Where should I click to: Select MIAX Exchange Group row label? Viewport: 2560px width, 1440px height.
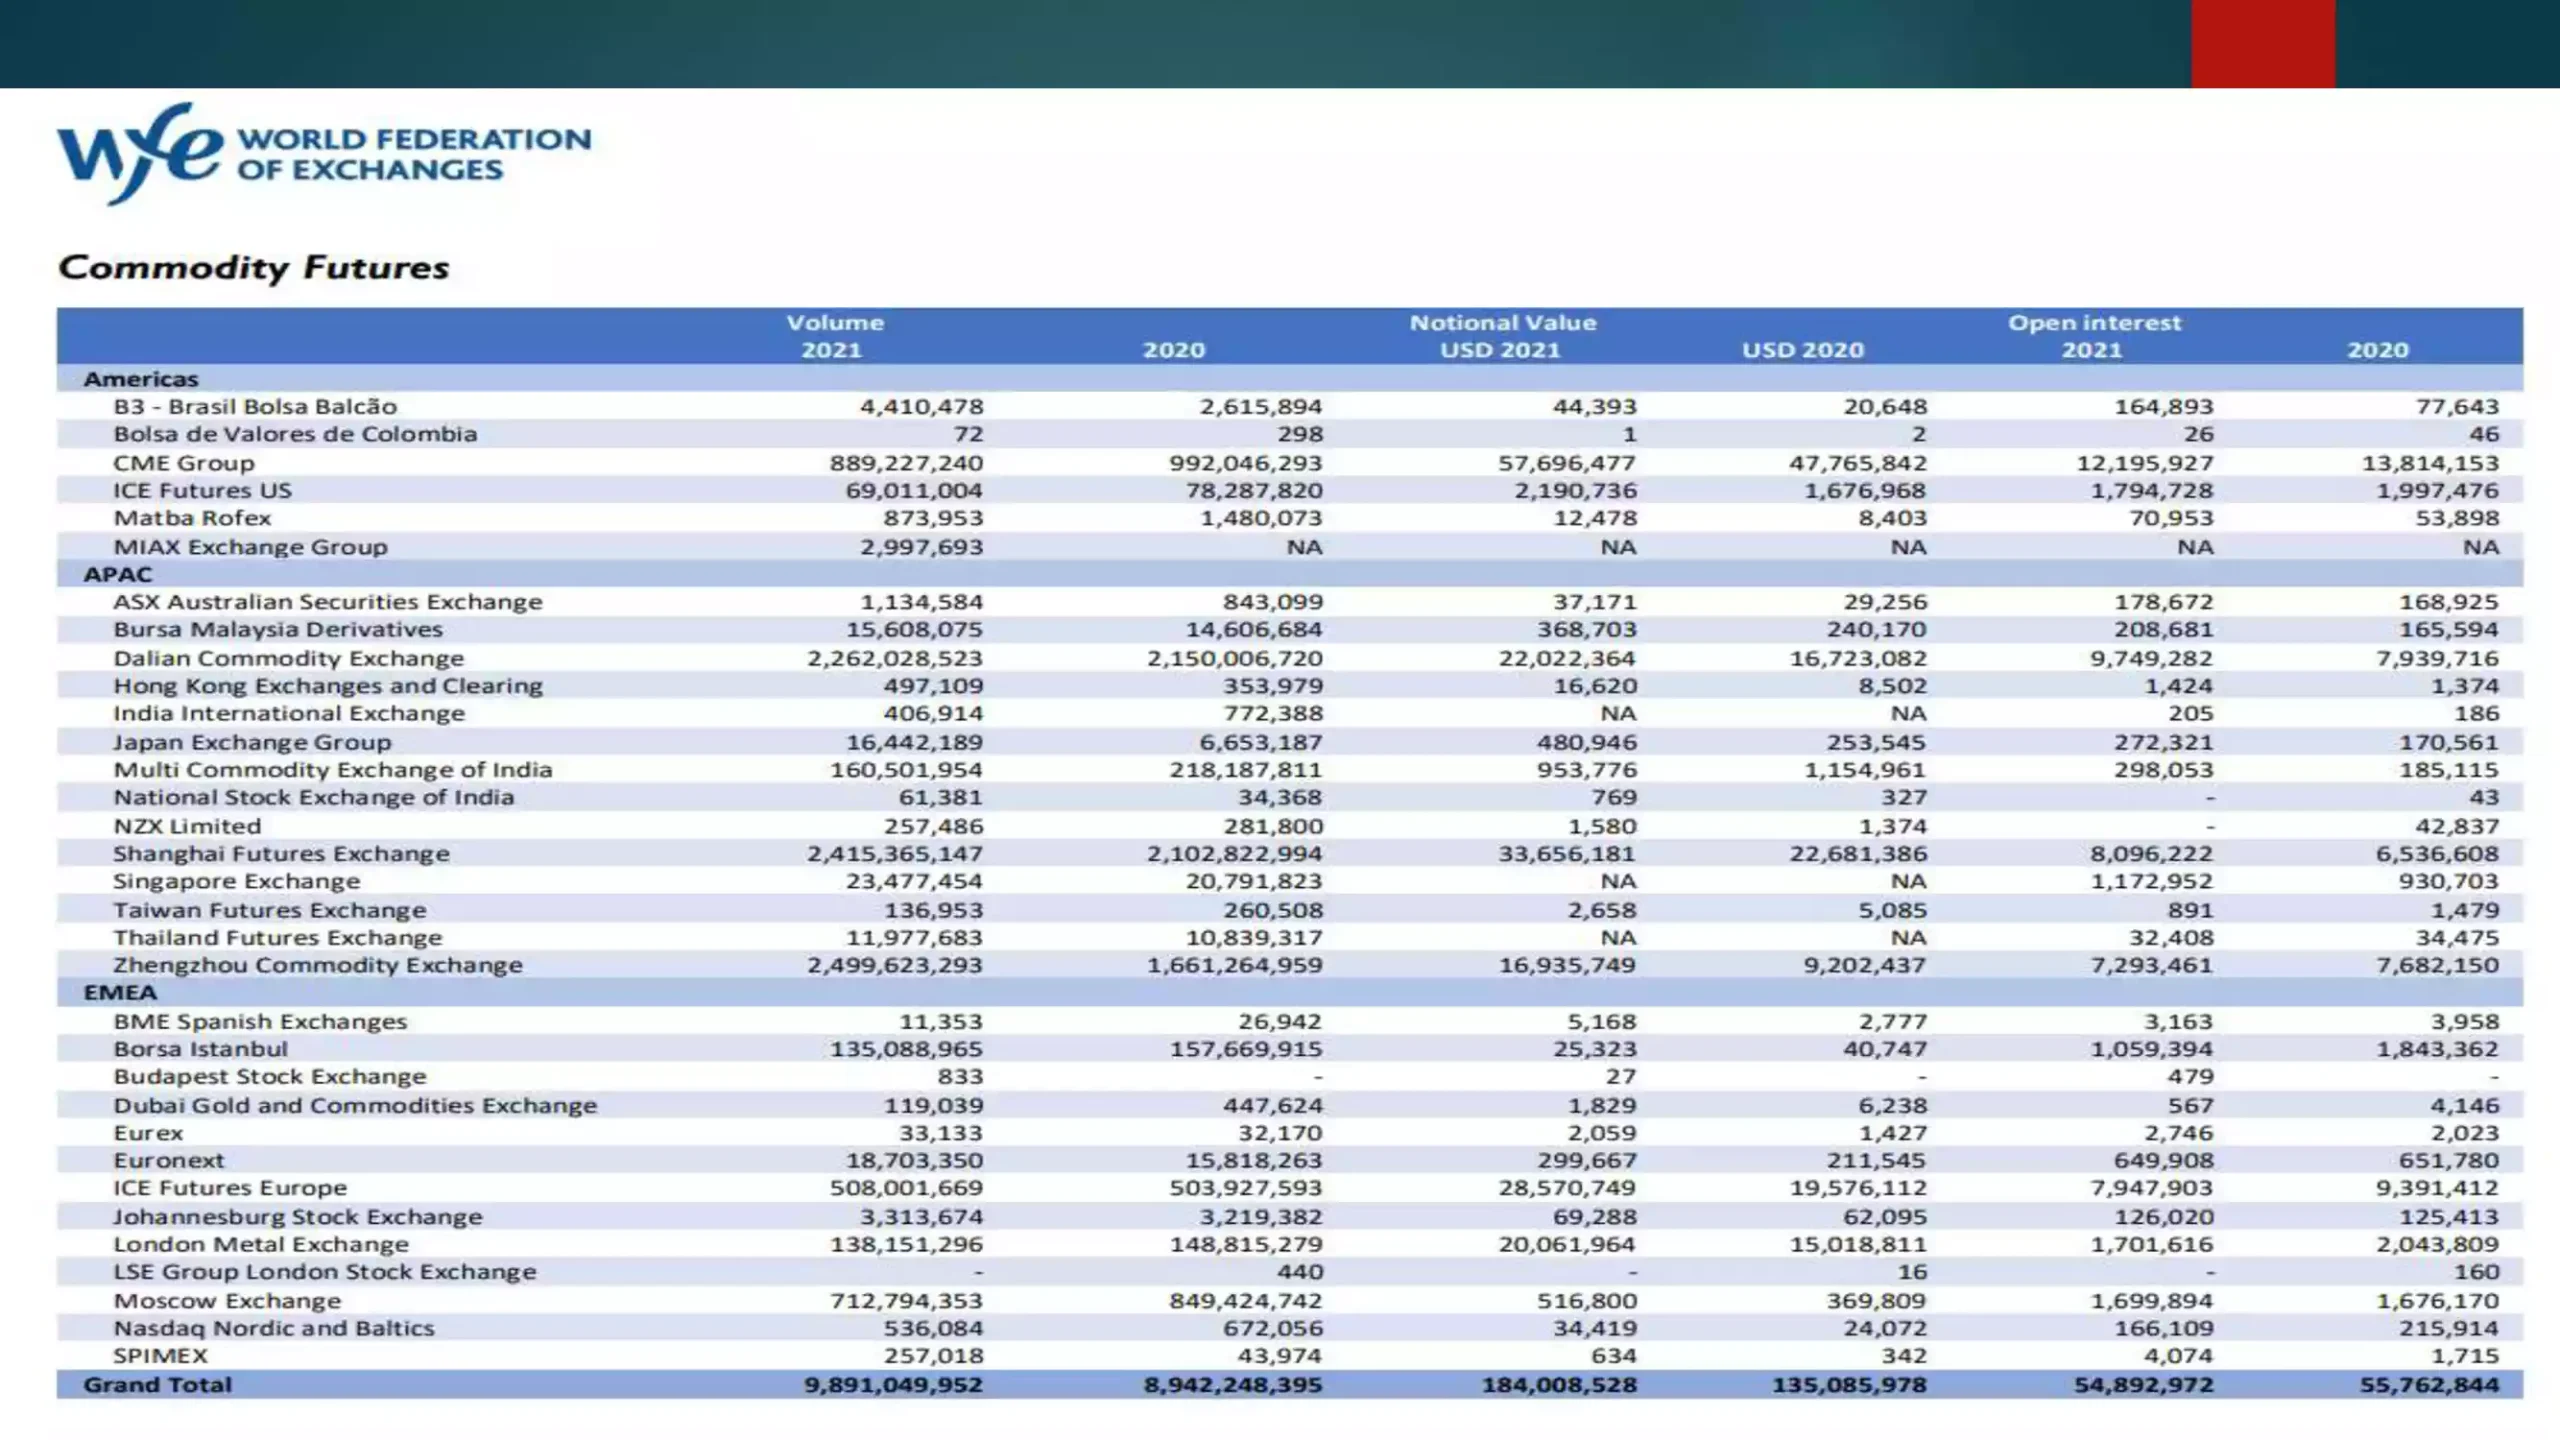point(250,547)
